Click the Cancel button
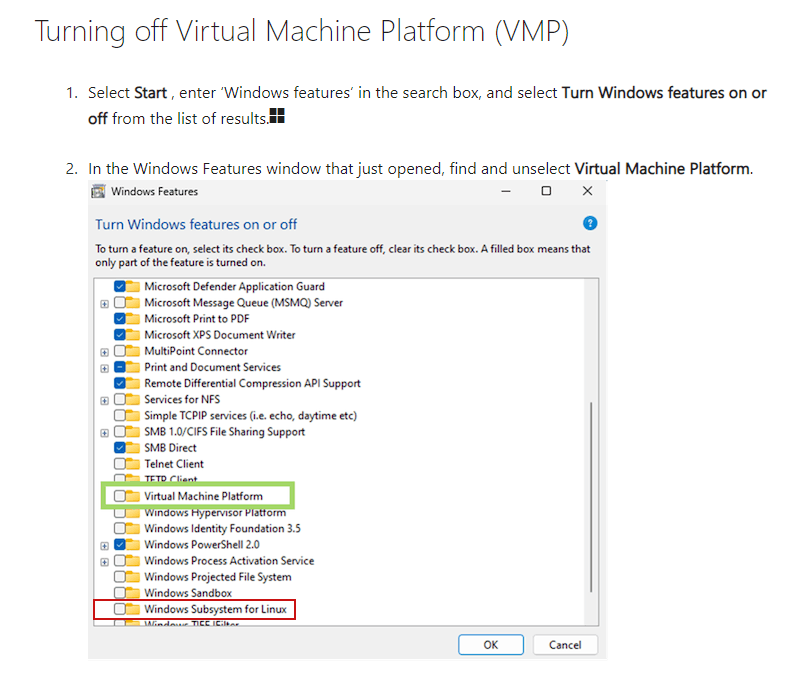Image resolution: width=804 pixels, height=677 pixels. tap(564, 644)
